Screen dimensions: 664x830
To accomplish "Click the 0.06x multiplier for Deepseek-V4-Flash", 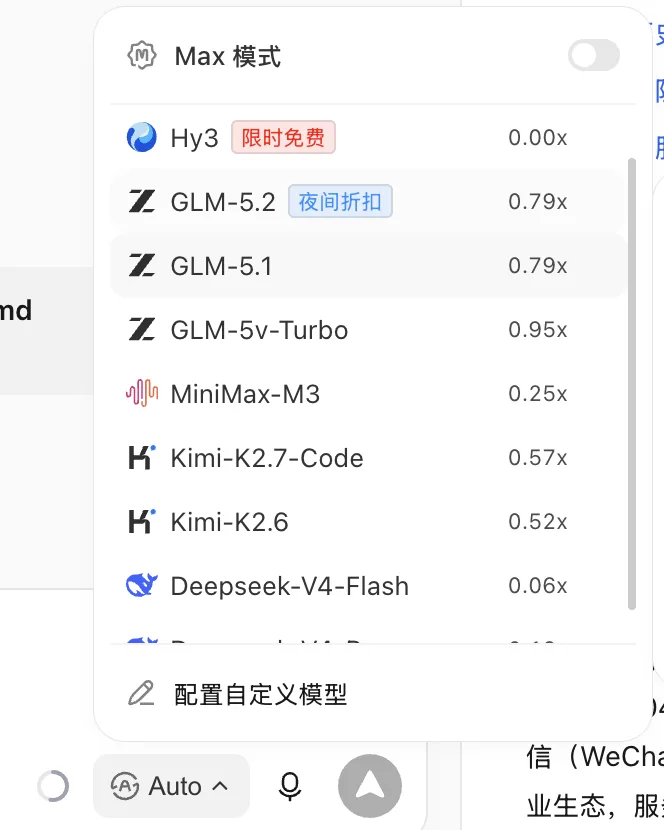I will (537, 586).
